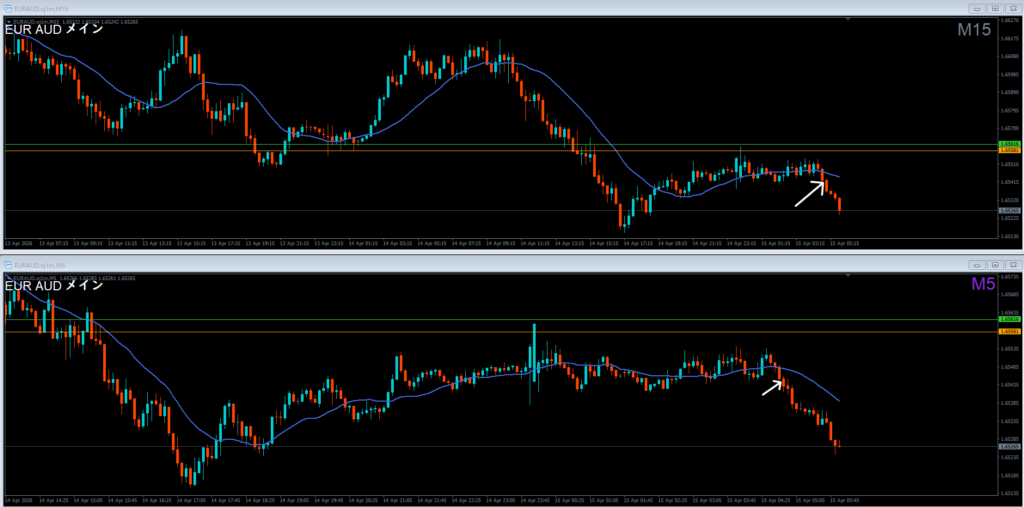Viewport: 1024px width, 507px height.
Task: Select the orange price label on M5 chart
Action: [1009, 331]
